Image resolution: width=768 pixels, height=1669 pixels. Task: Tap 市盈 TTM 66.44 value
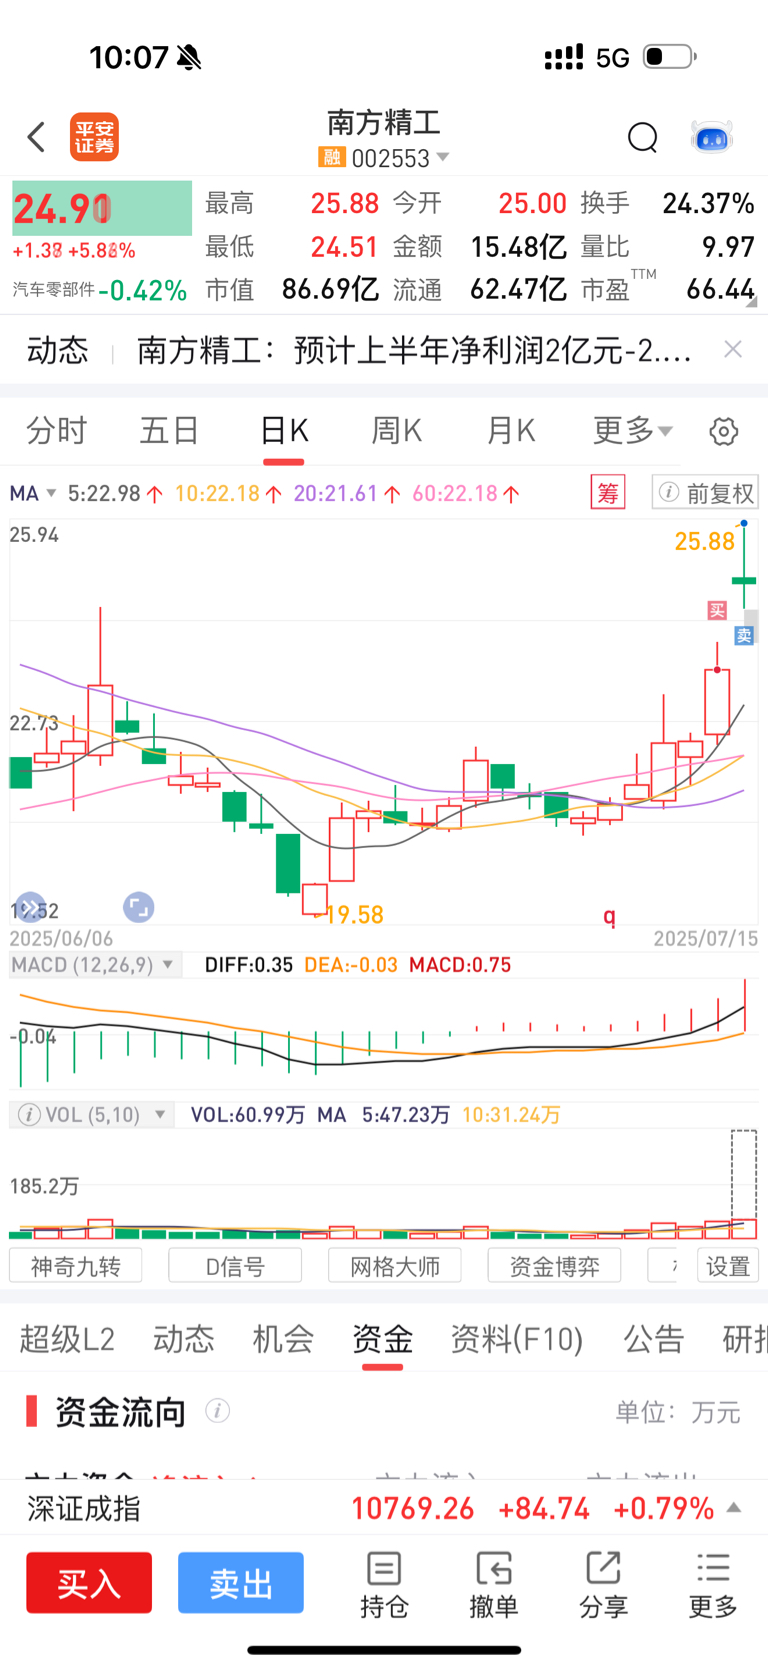[720, 290]
